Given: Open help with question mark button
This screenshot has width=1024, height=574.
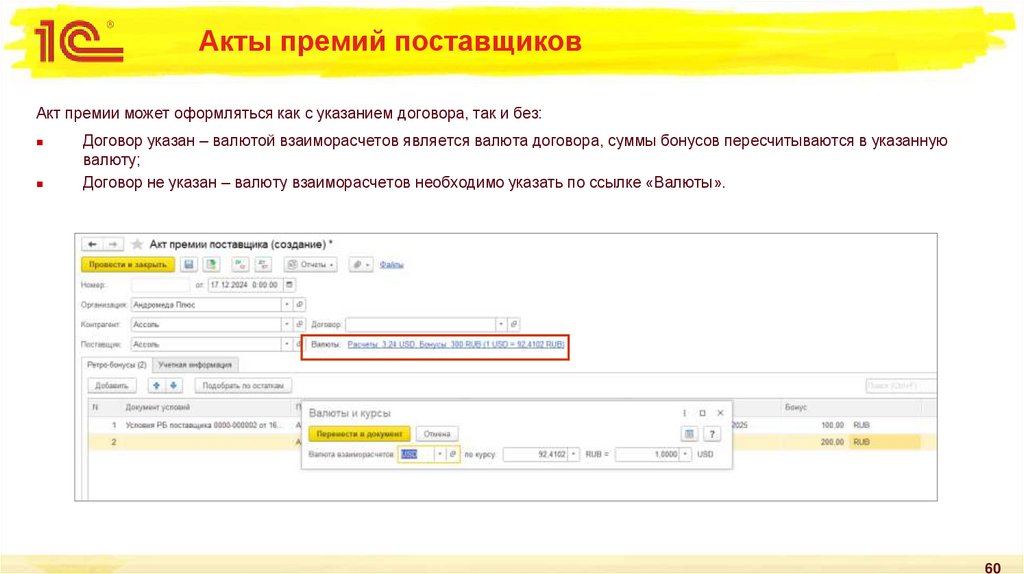Looking at the screenshot, I should pyautogui.click(x=712, y=434).
